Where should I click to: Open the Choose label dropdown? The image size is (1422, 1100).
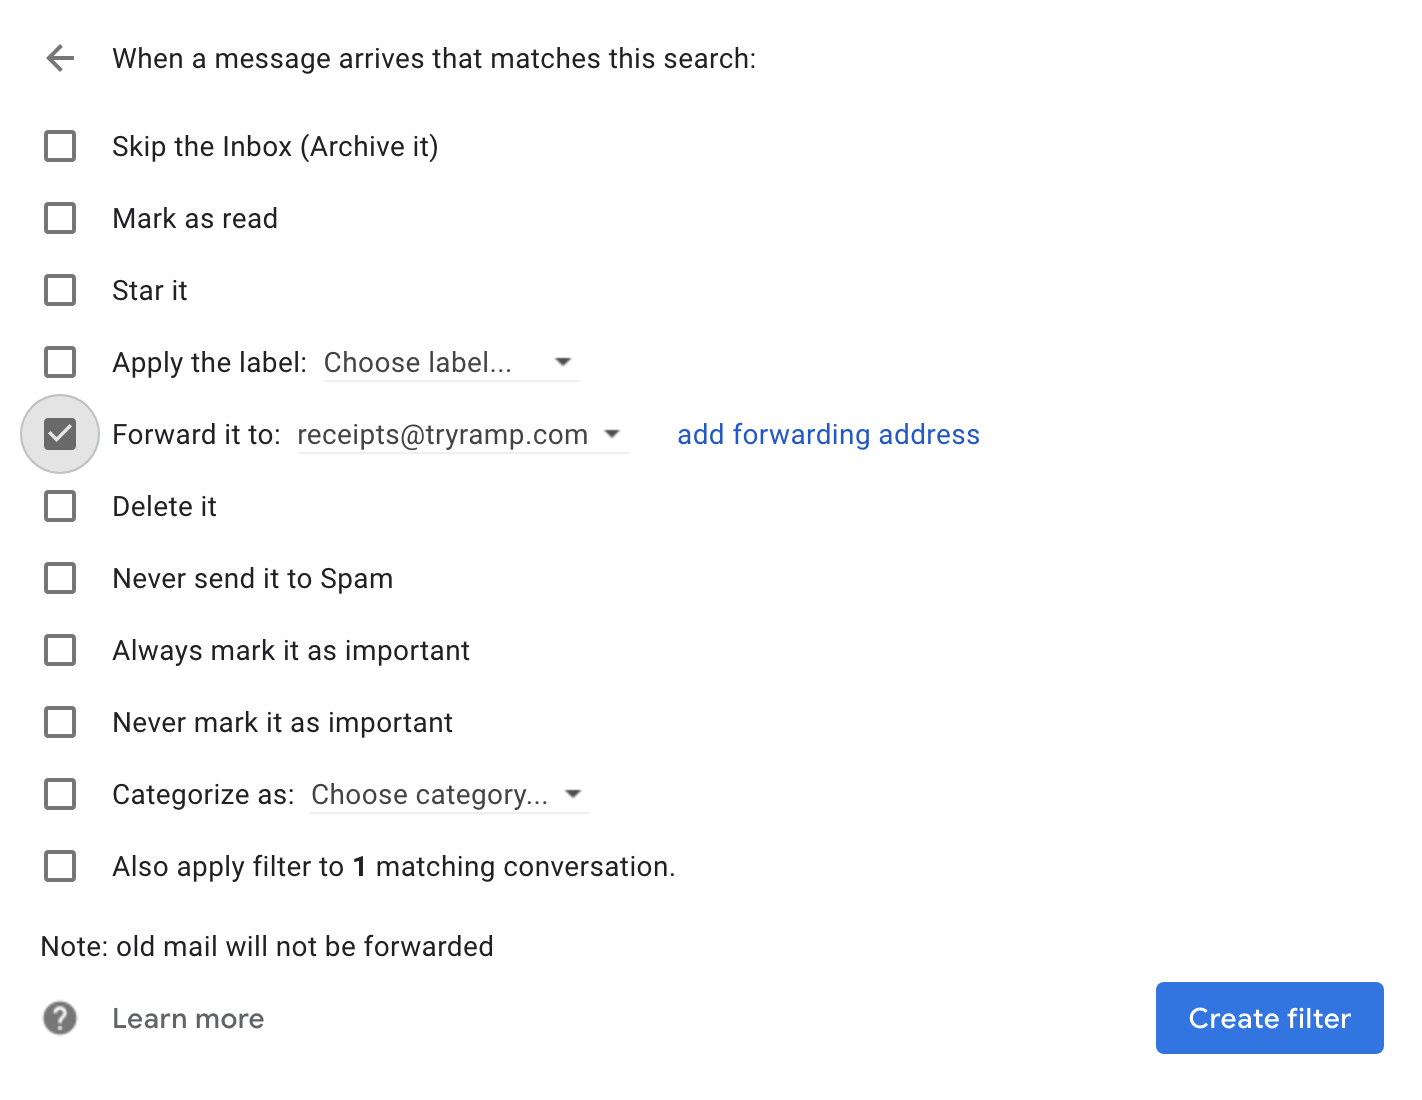point(450,362)
